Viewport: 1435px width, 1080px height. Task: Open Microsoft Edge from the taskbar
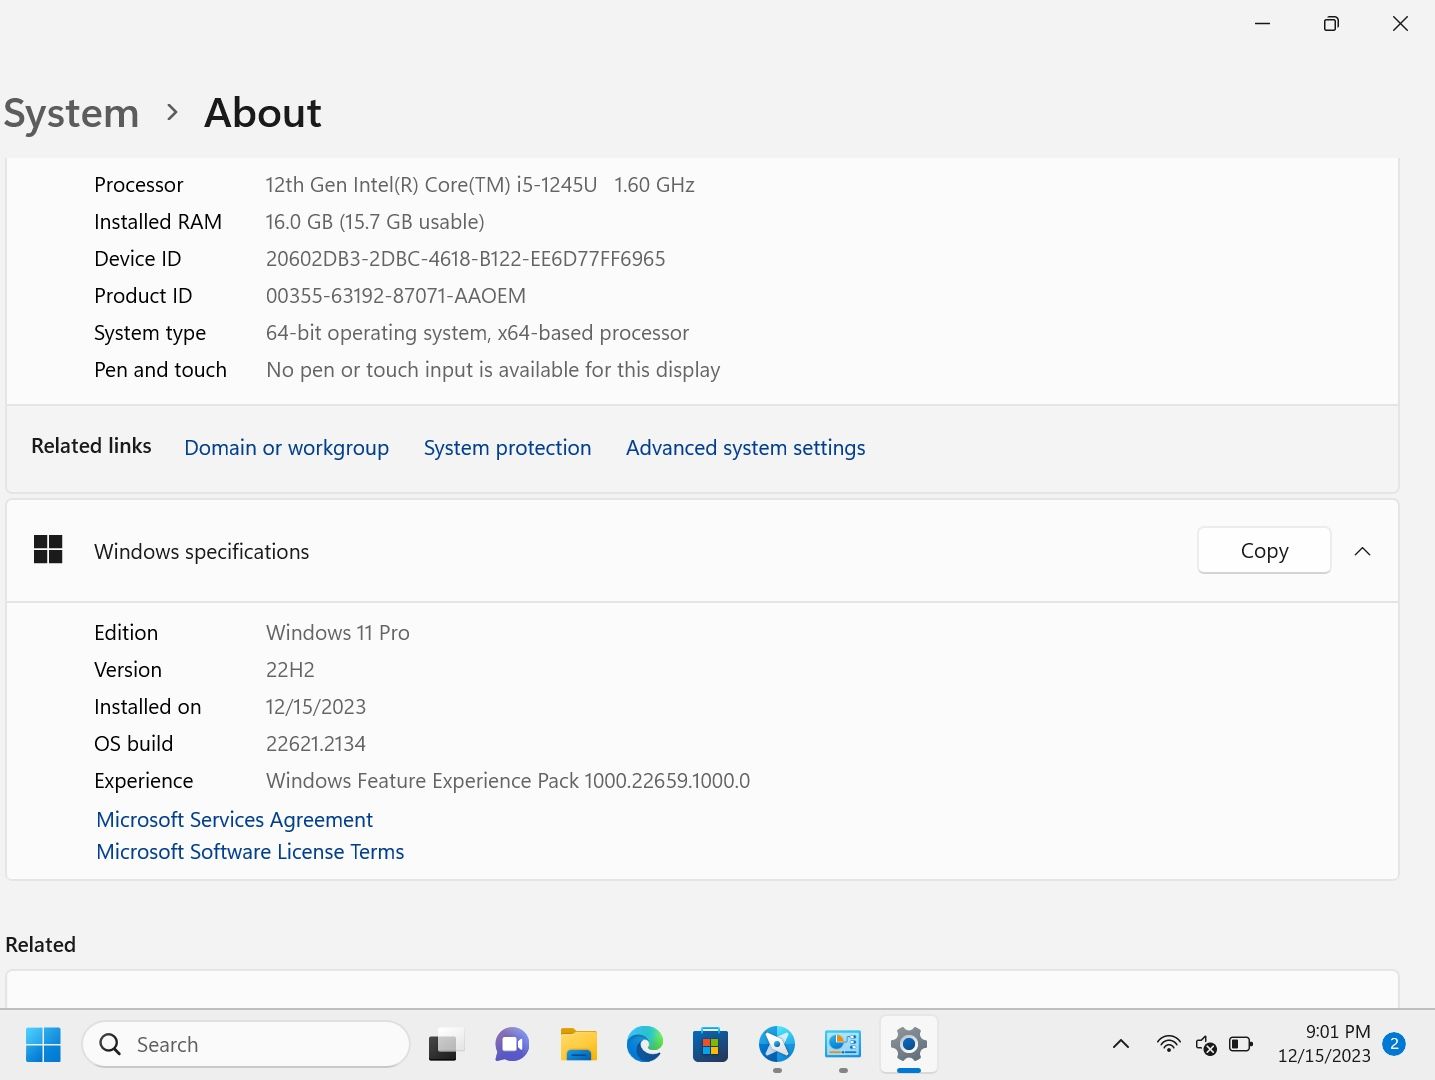[644, 1044]
